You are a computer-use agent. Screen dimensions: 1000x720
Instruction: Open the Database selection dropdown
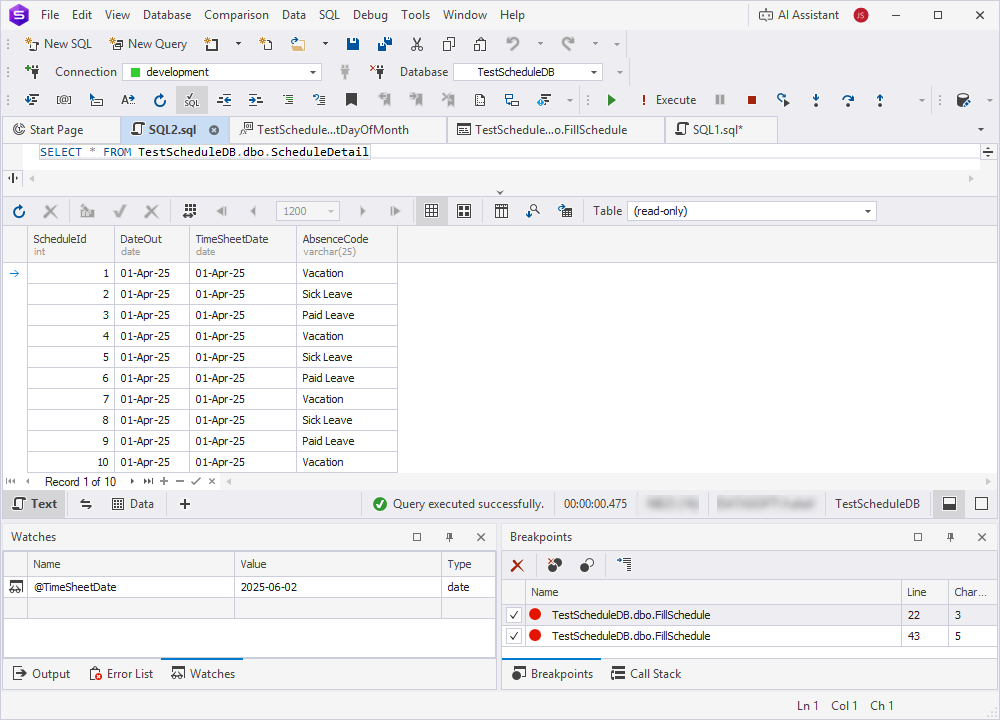(x=594, y=71)
